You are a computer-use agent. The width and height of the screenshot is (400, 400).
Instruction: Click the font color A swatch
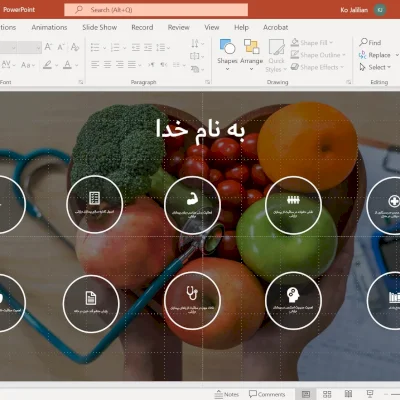pos(67,65)
